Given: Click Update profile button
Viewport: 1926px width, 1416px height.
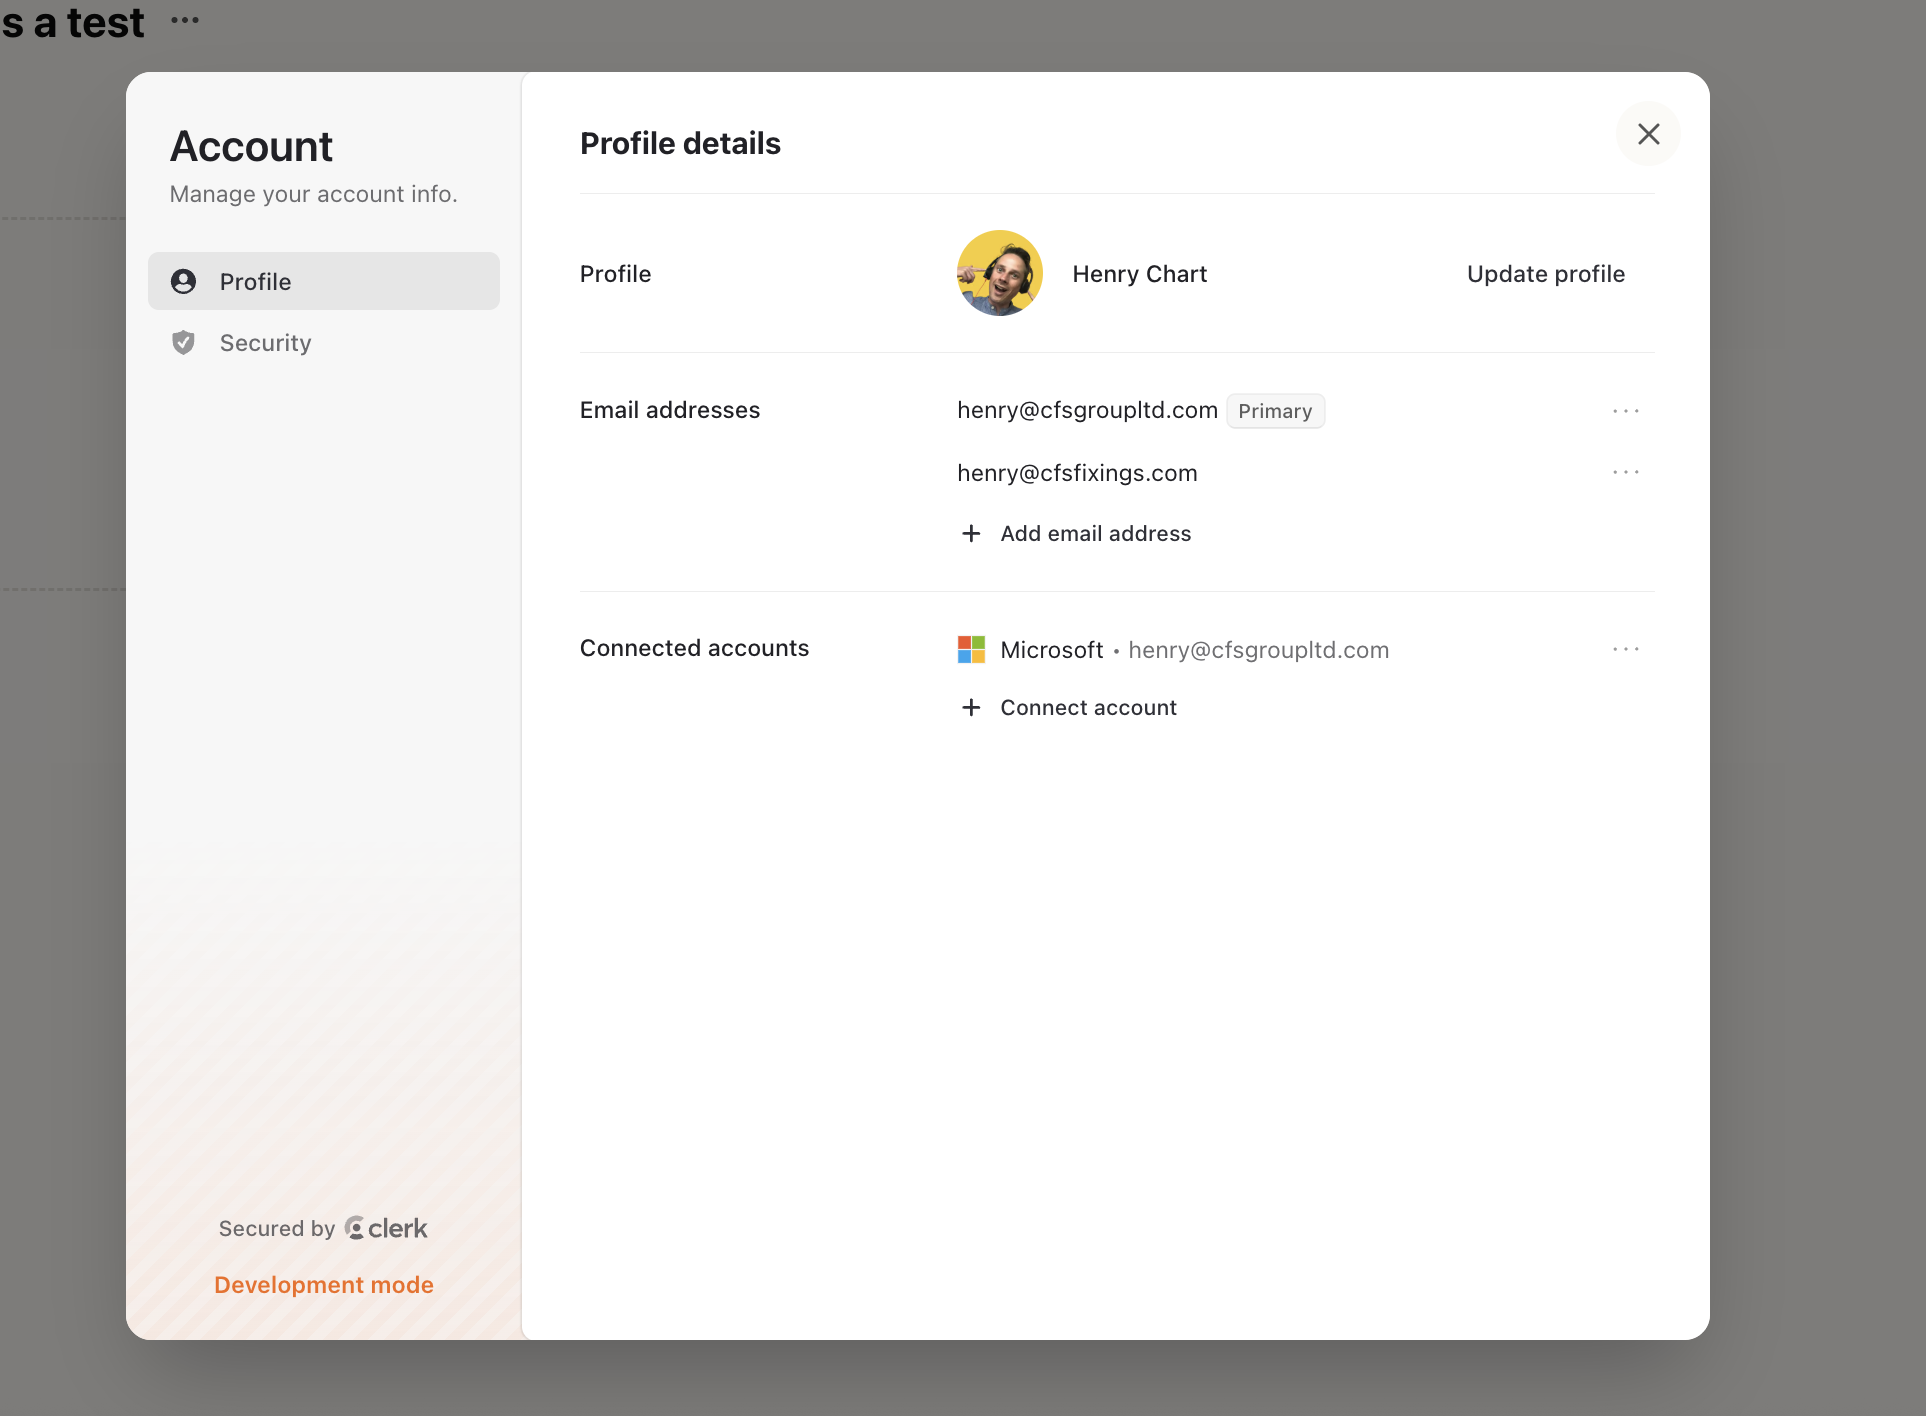Looking at the screenshot, I should tap(1545, 274).
